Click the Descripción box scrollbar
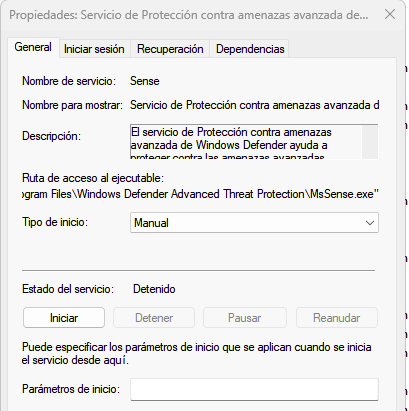409x411 pixels. pyautogui.click(x=370, y=142)
